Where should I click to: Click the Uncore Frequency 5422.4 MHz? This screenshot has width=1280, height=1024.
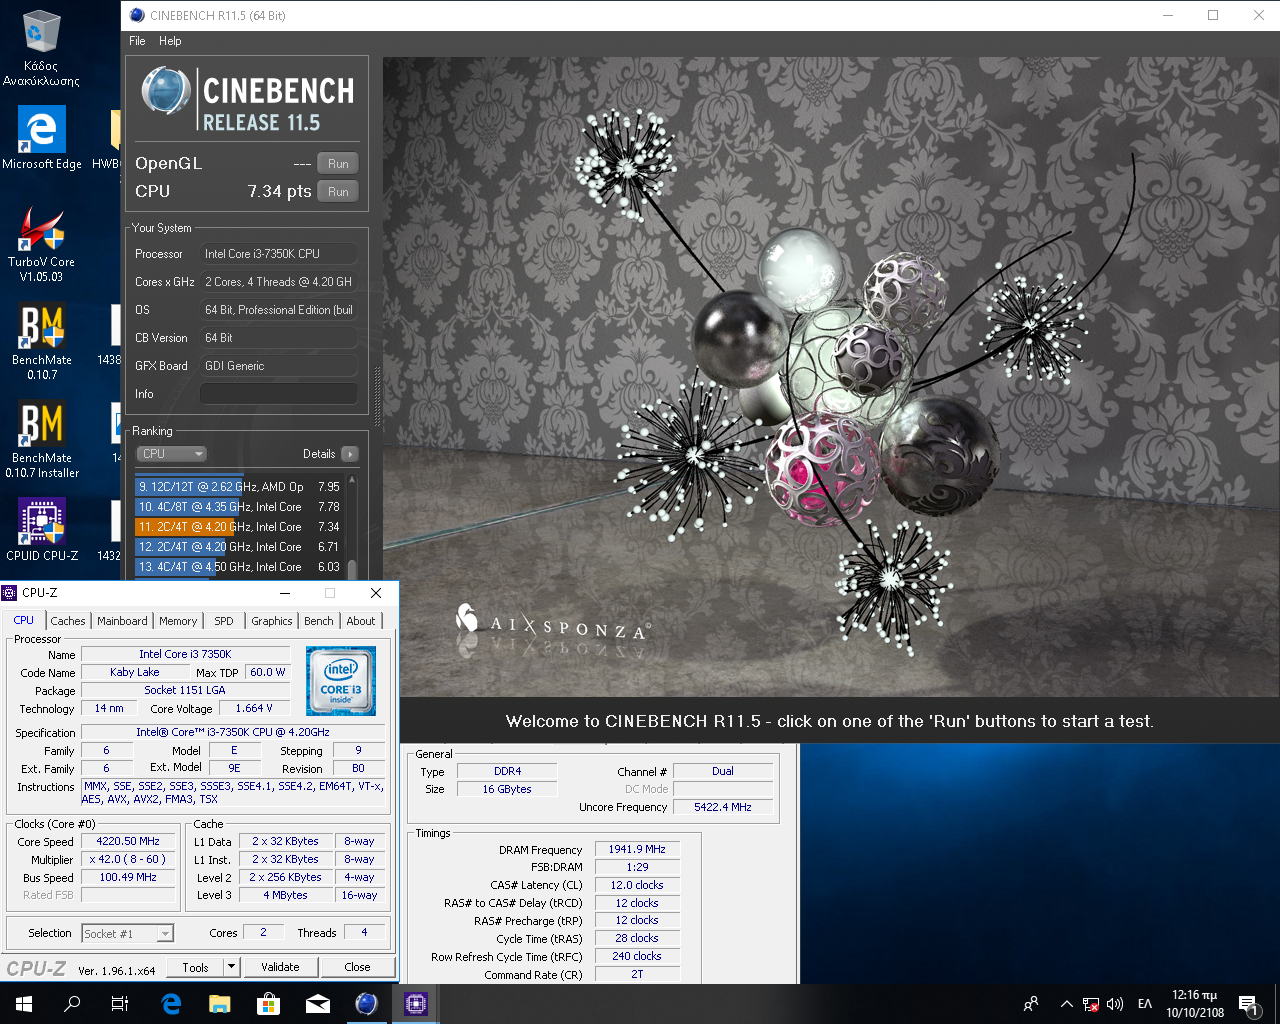coord(723,807)
